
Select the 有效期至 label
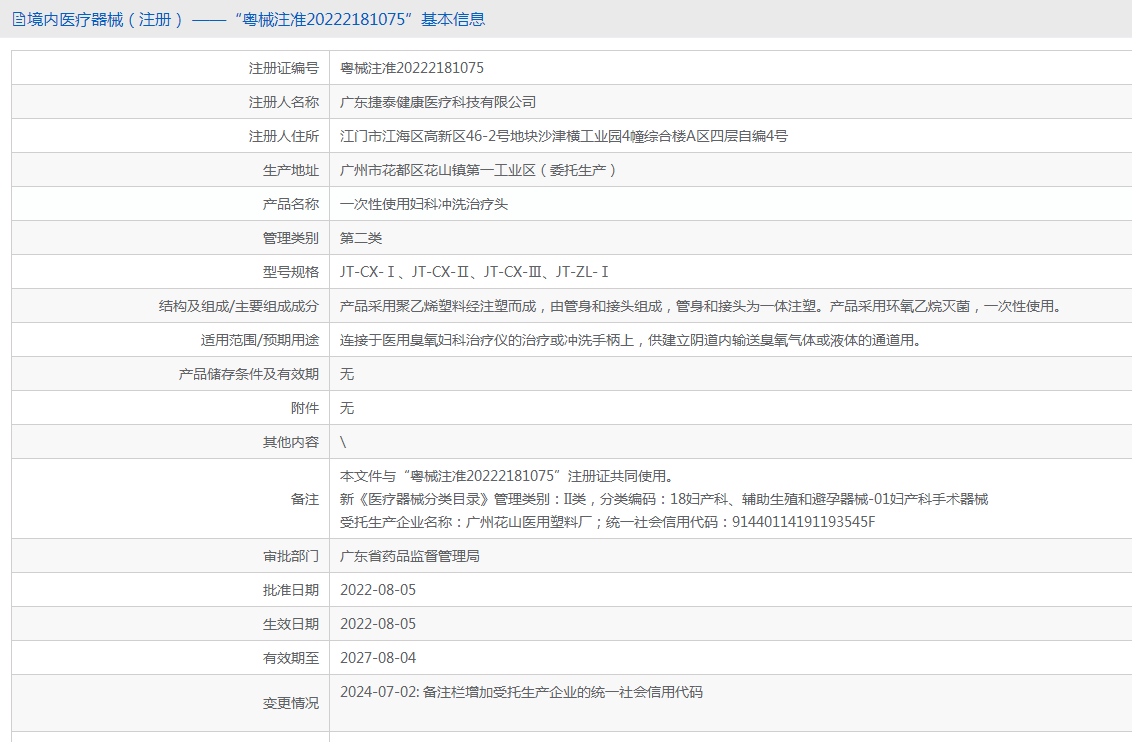pos(291,658)
